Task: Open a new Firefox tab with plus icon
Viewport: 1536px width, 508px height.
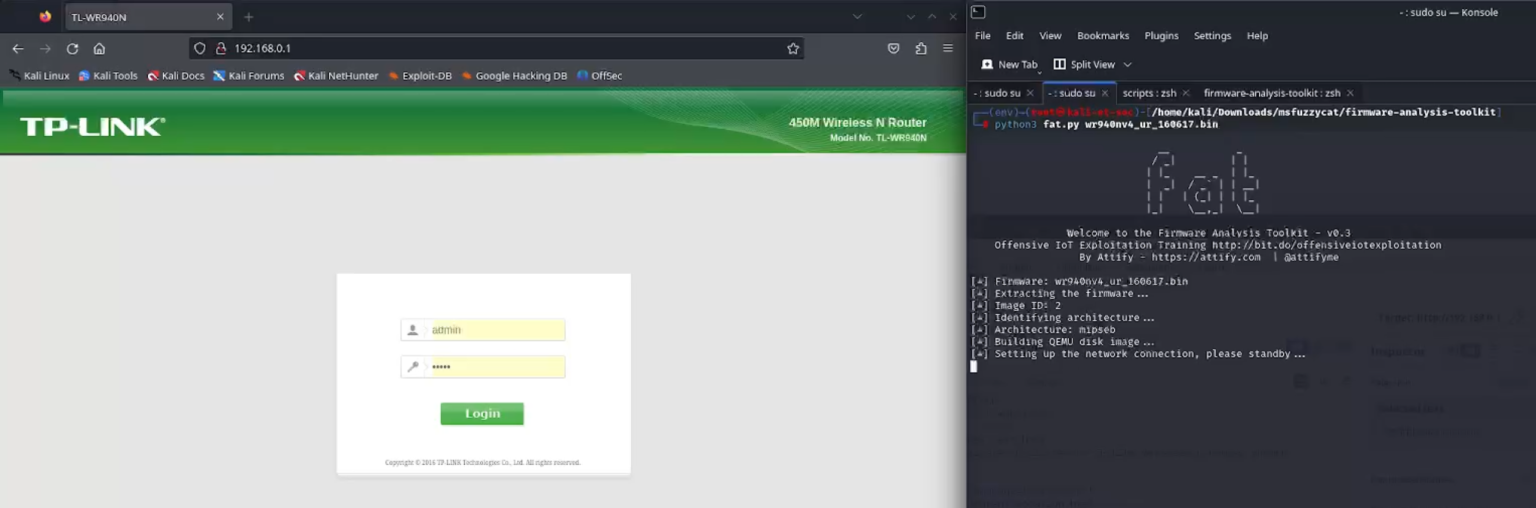Action: click(x=249, y=17)
